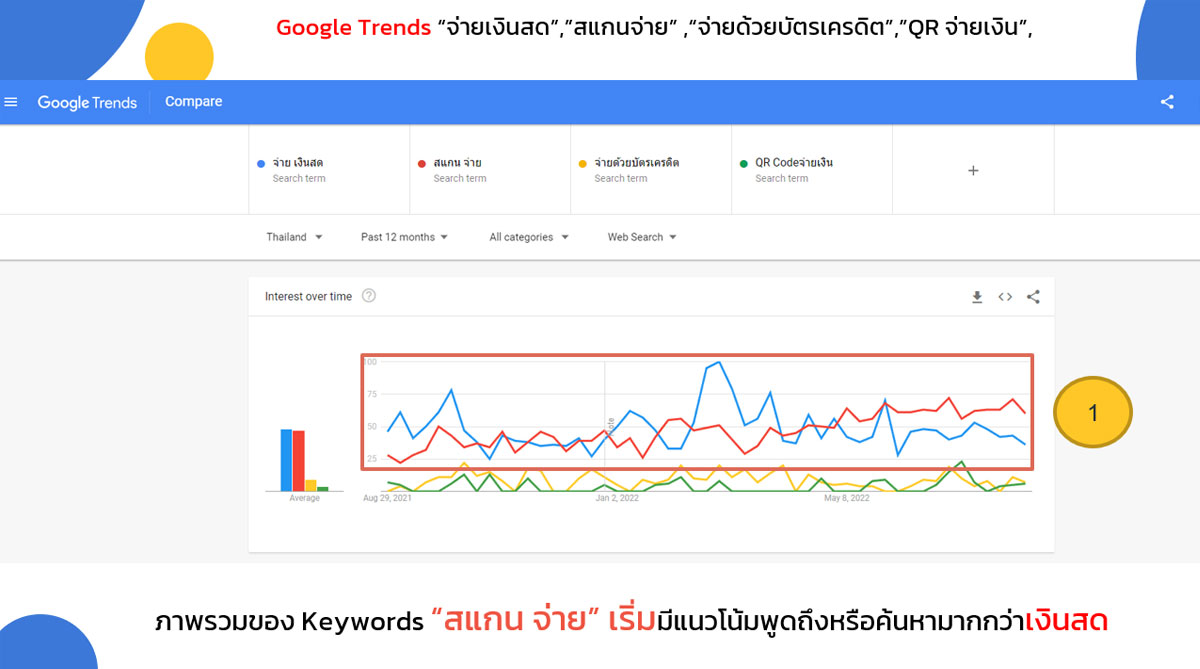Select the Compare label in the header
Image resolution: width=1200 pixels, height=669 pixels.
point(194,102)
